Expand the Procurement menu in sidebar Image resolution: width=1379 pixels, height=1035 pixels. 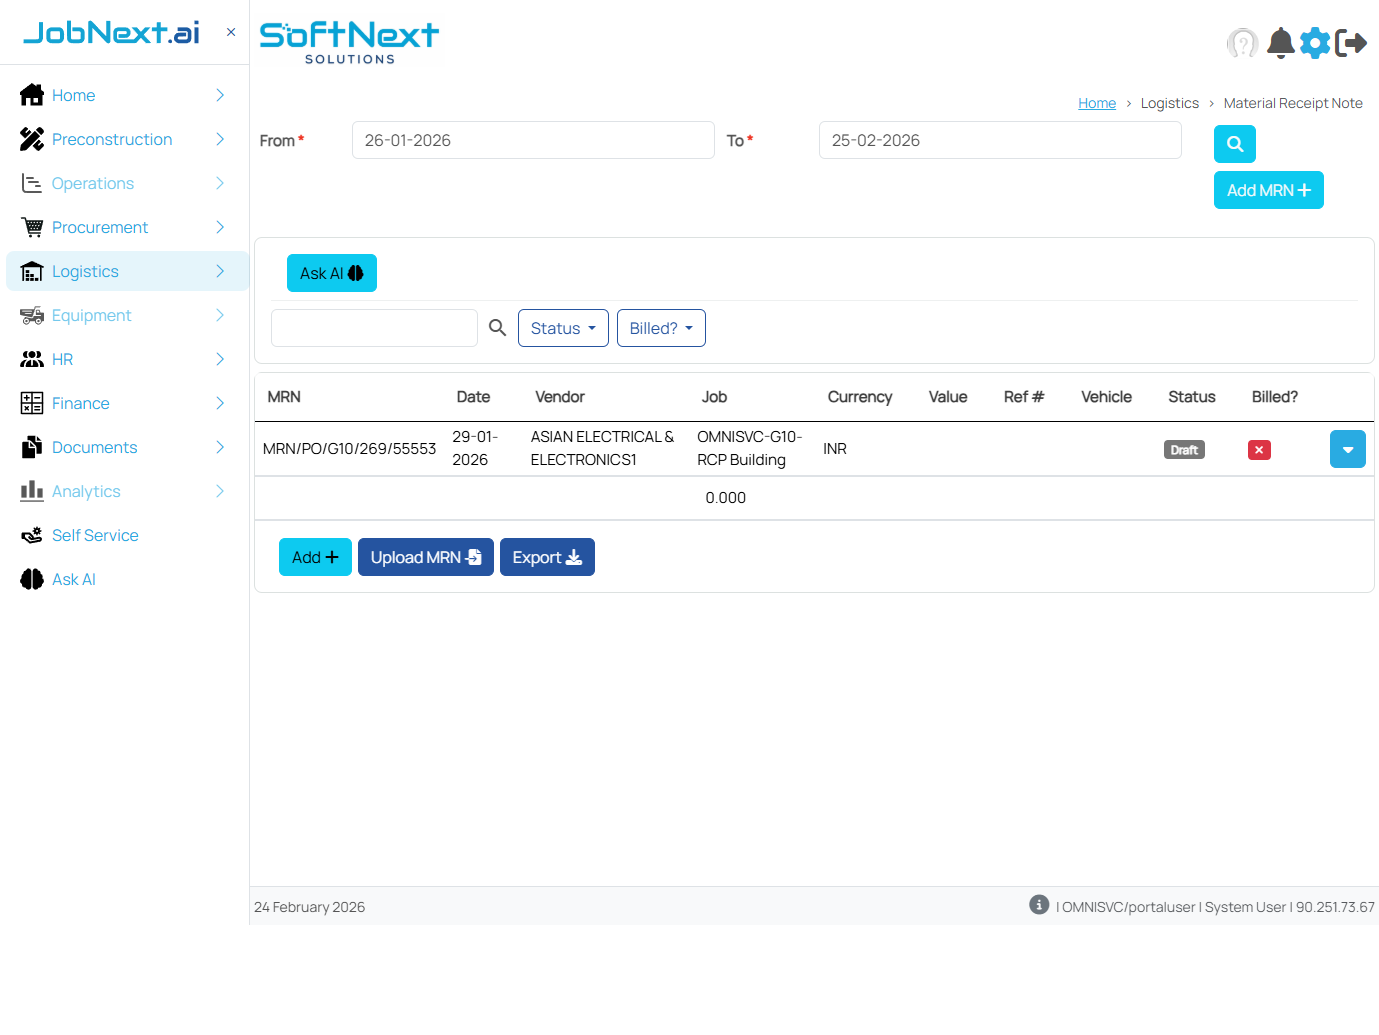100,227
